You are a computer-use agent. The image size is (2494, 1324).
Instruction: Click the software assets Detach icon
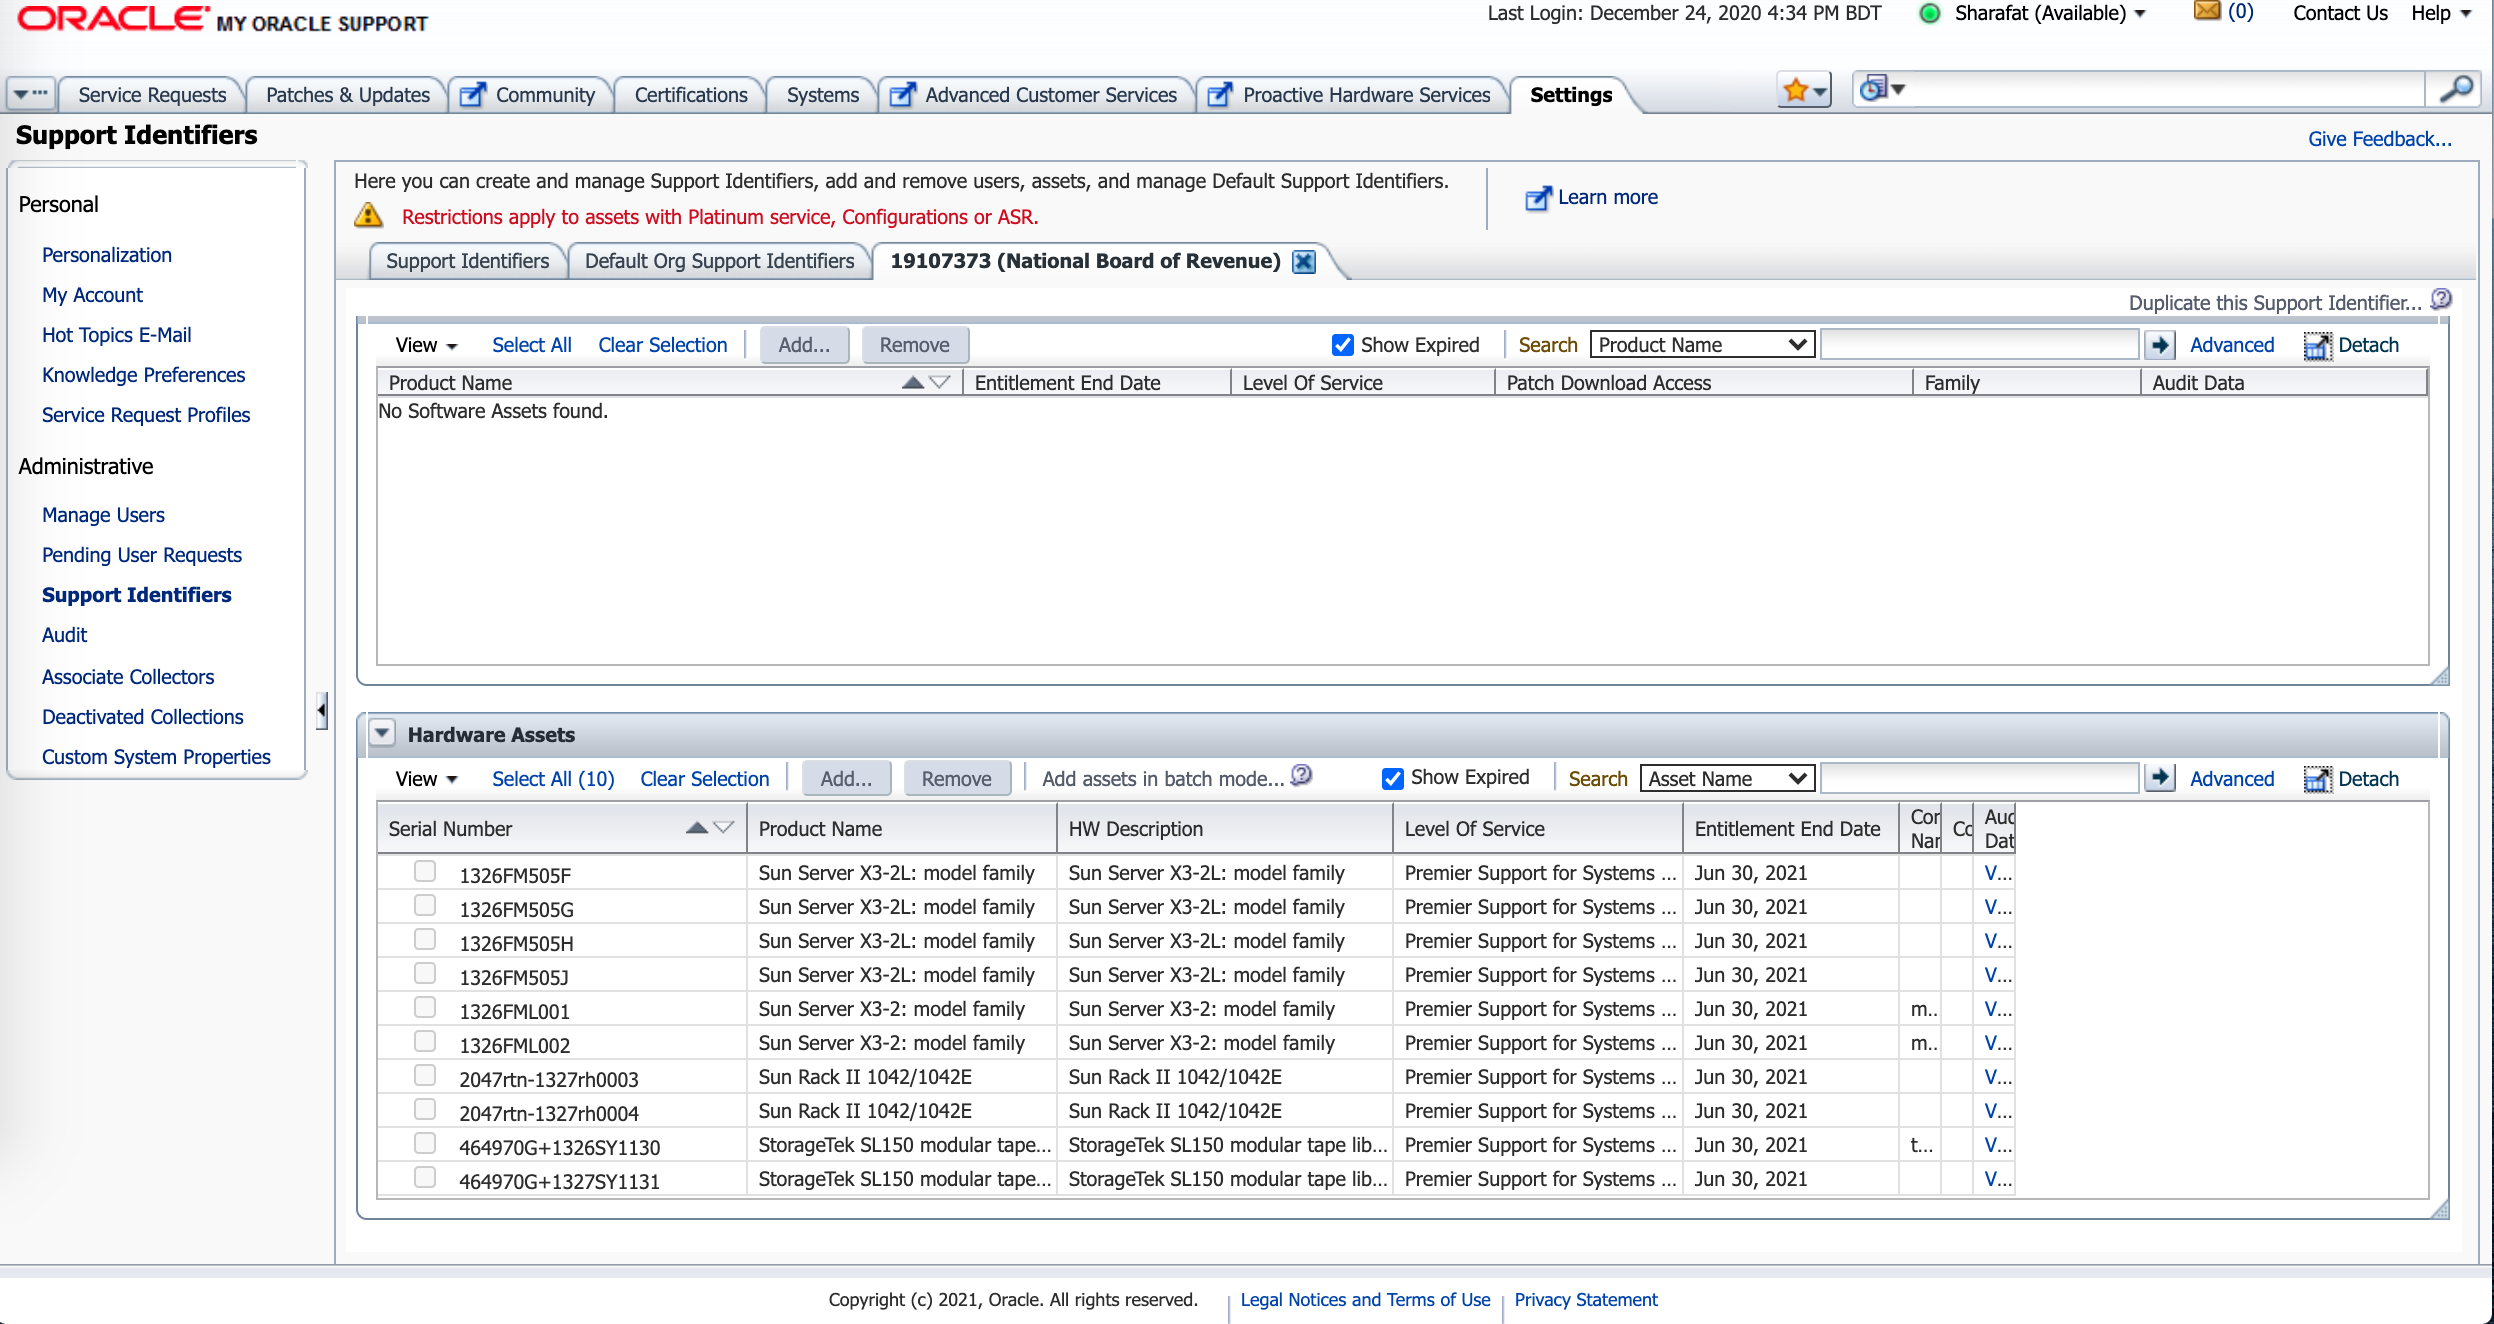(2317, 346)
